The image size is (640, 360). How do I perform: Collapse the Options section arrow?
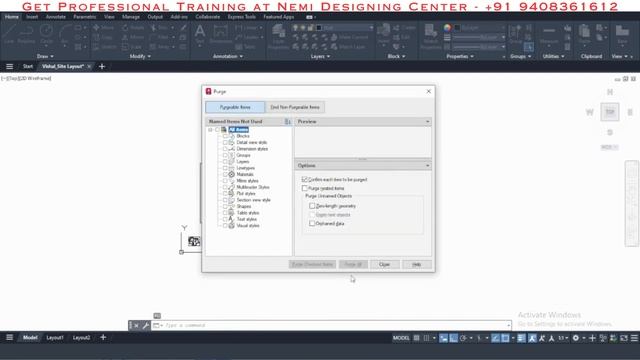point(427,166)
